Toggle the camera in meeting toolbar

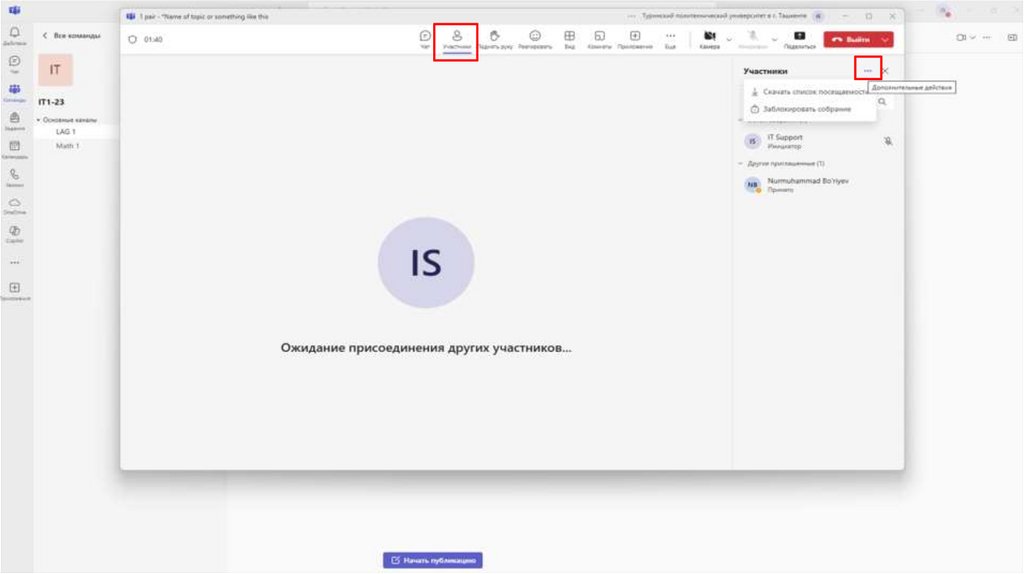pos(710,39)
